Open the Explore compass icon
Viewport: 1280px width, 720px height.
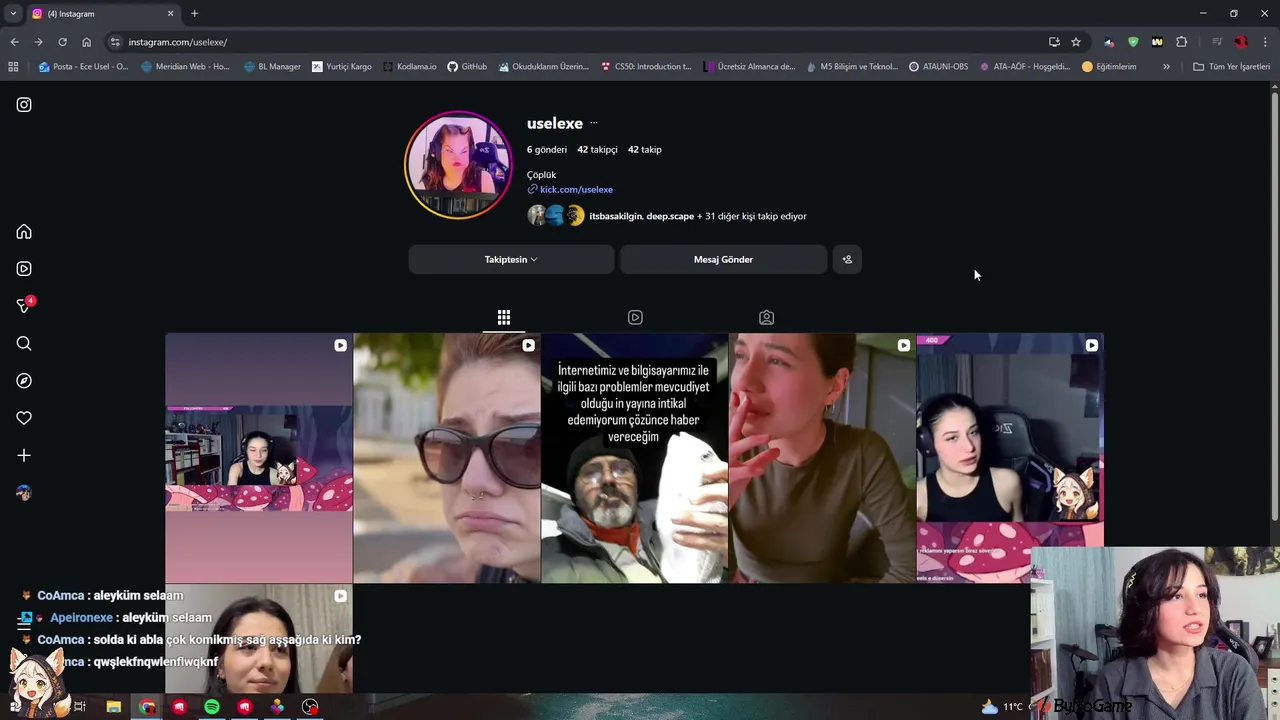click(24, 381)
